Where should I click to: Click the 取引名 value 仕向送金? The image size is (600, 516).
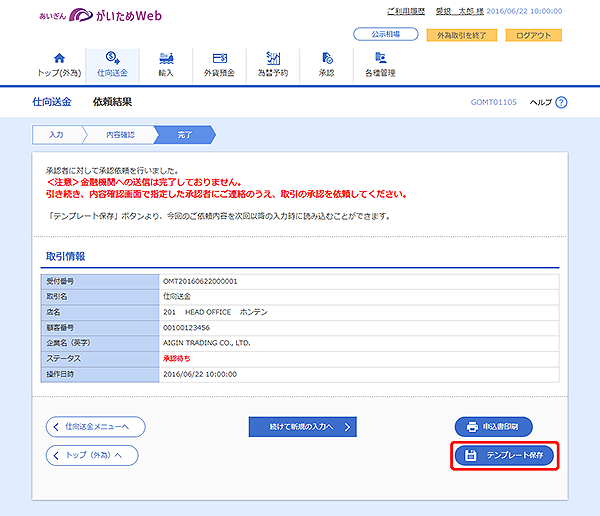tap(177, 296)
